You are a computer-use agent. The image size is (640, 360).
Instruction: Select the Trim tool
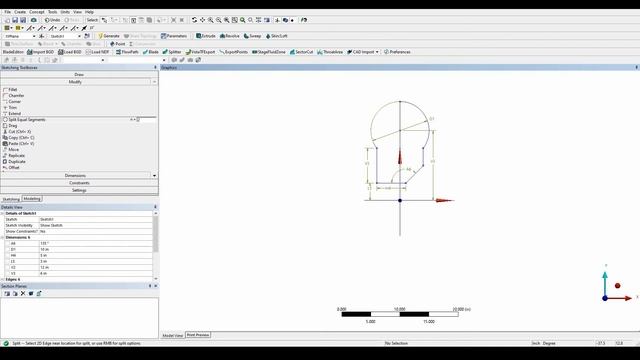point(10,107)
